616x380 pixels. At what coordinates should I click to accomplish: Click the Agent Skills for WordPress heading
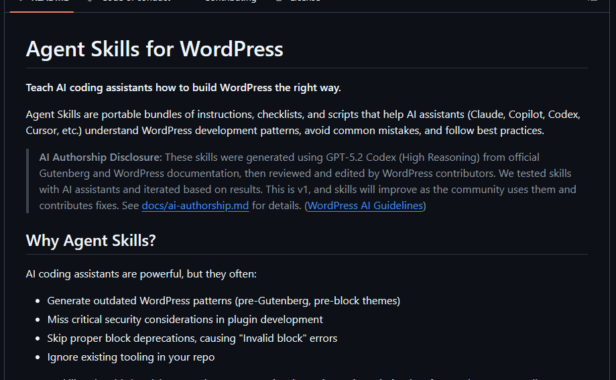point(154,49)
